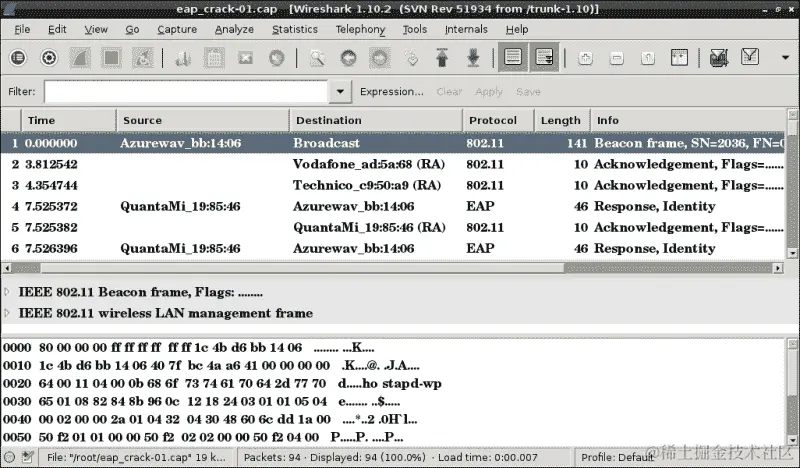Open the Edit menu
800x468 pixels.
(x=57, y=30)
